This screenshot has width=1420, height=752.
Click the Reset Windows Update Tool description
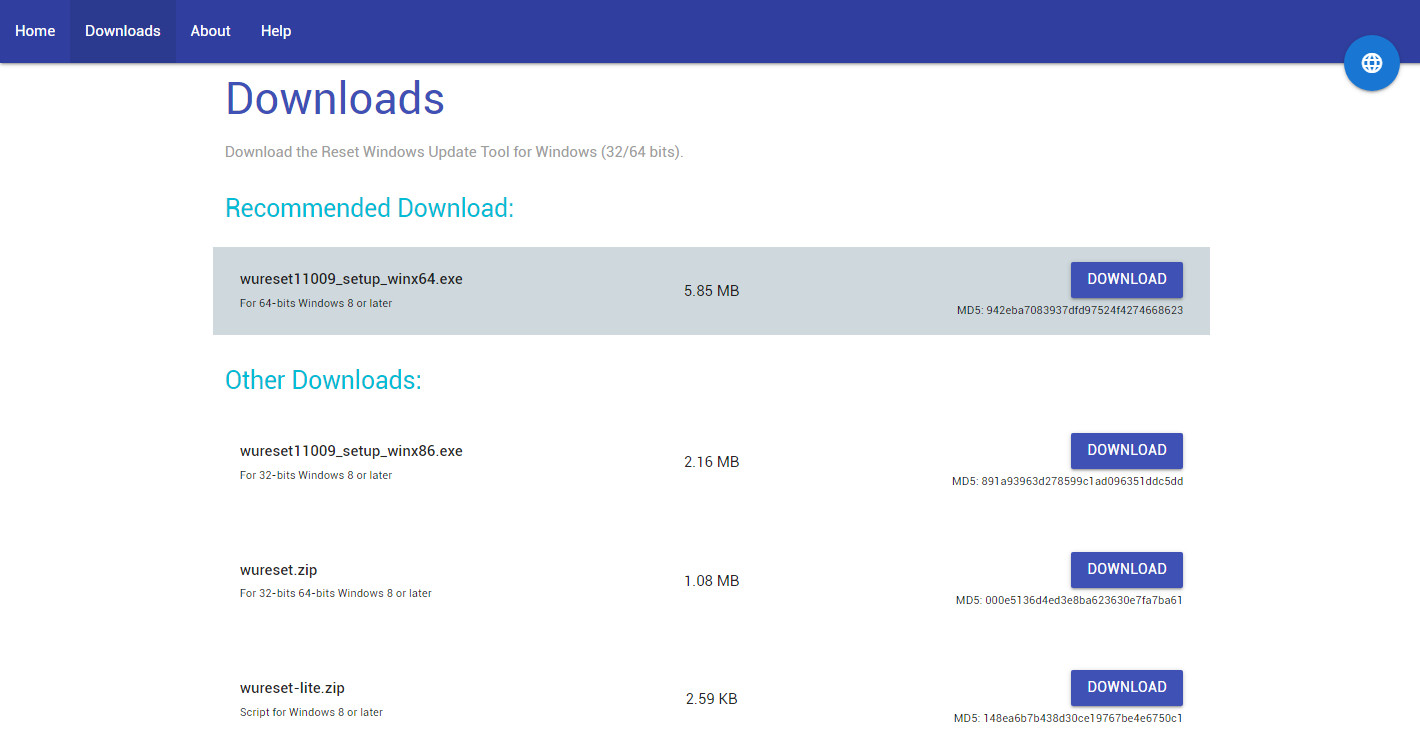coord(454,152)
